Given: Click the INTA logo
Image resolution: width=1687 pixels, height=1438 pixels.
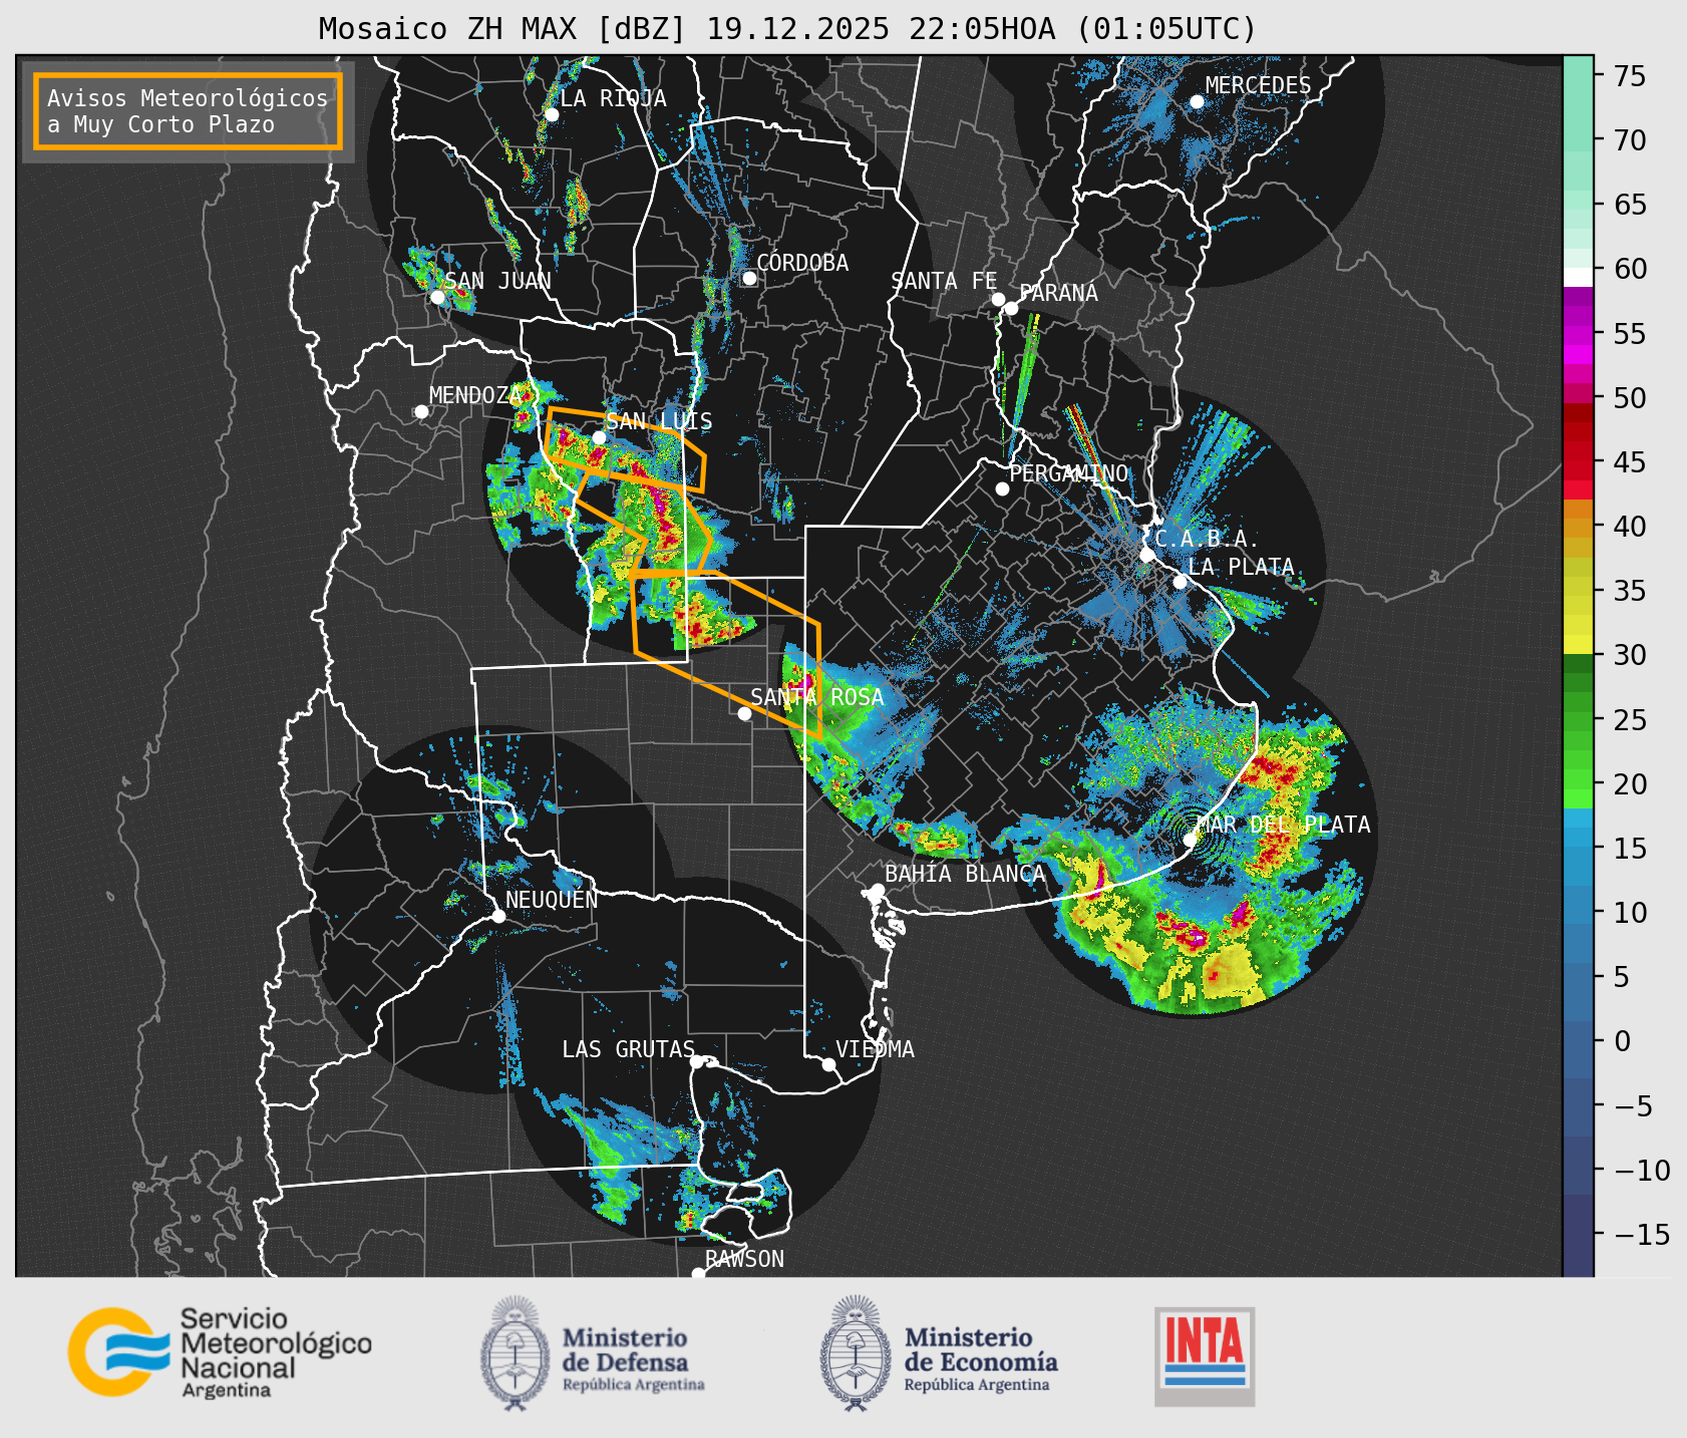Looking at the screenshot, I should coord(1204,1356).
